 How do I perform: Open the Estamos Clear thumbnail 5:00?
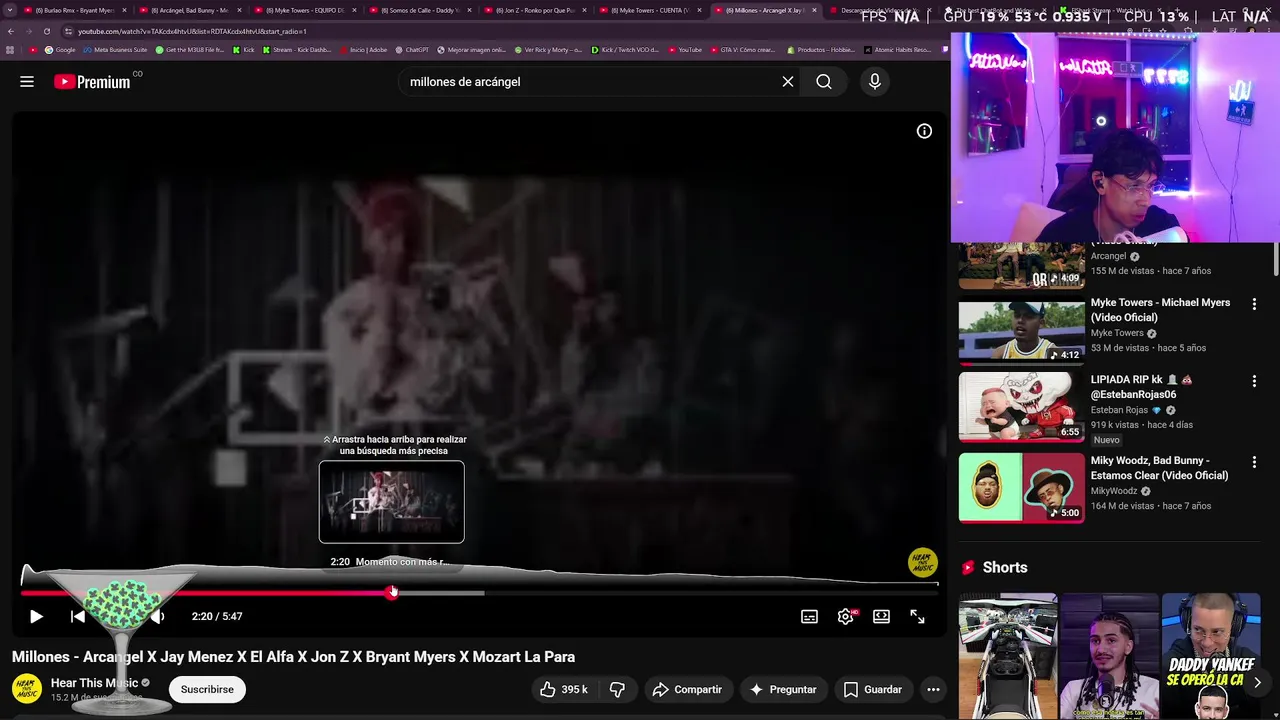(1022, 488)
